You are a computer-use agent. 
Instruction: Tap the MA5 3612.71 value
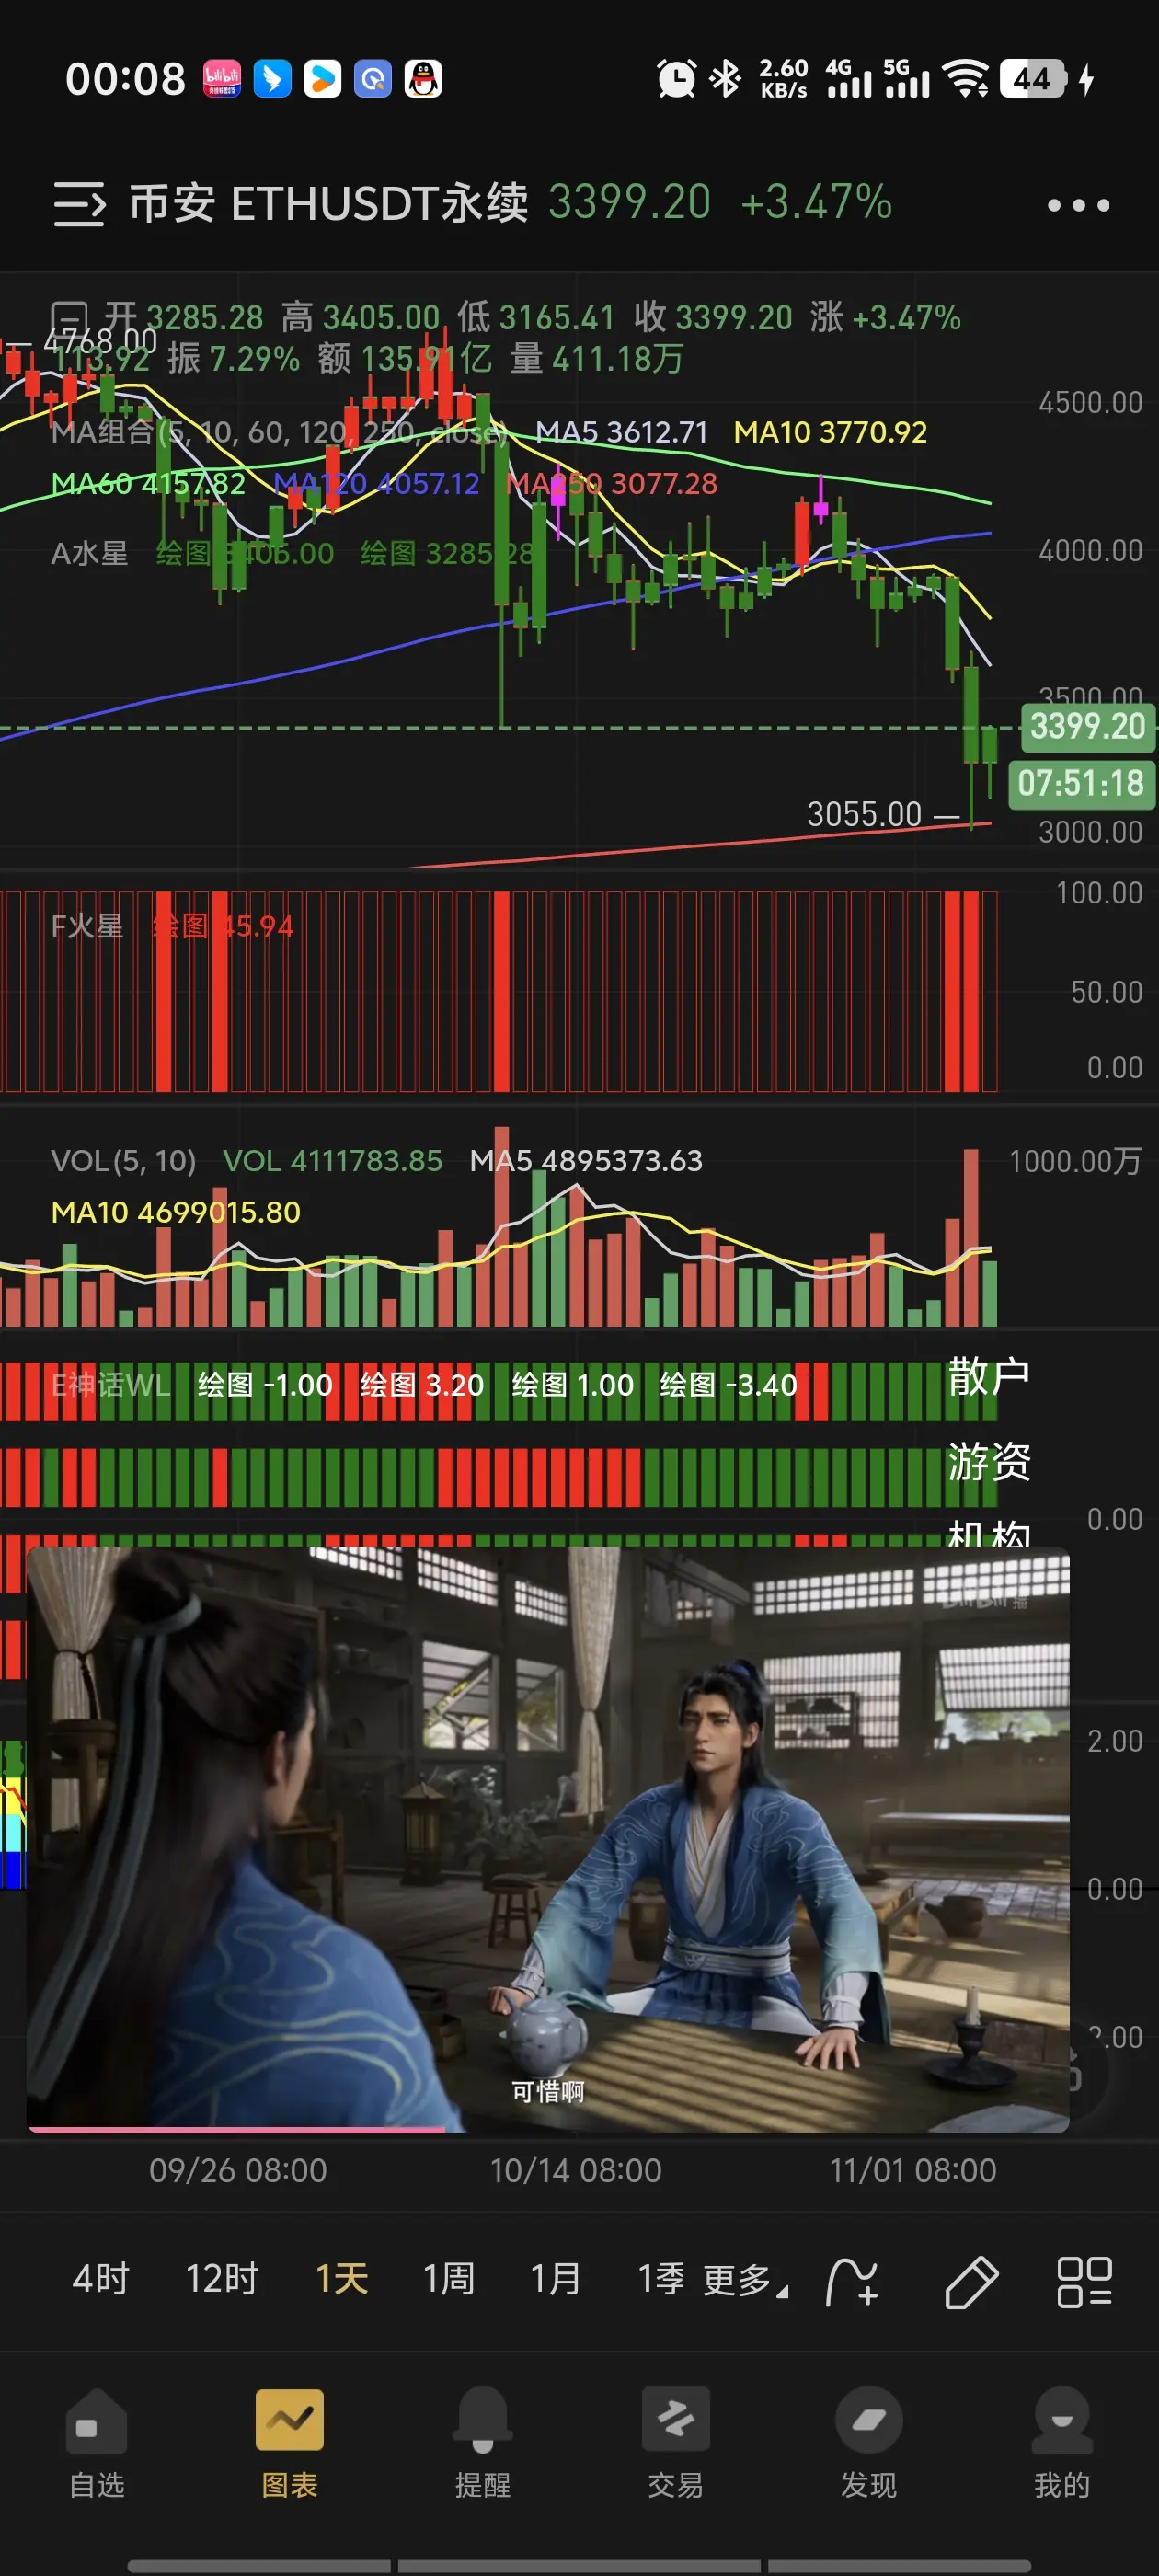coord(621,432)
